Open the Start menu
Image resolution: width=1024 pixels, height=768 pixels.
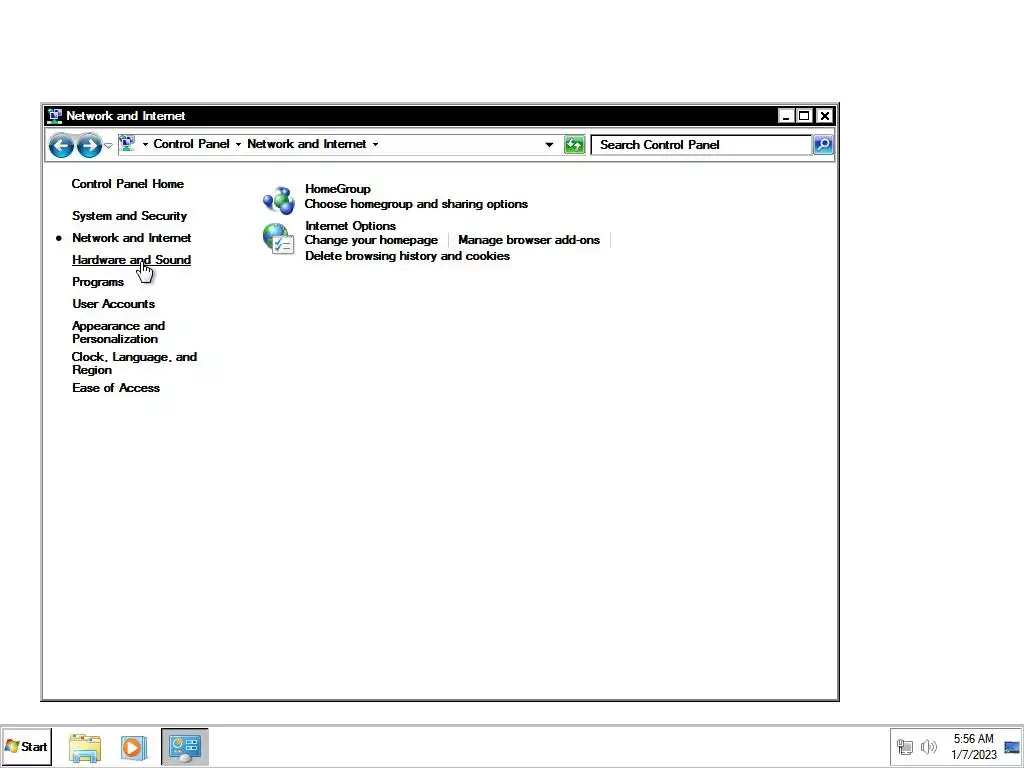point(26,746)
